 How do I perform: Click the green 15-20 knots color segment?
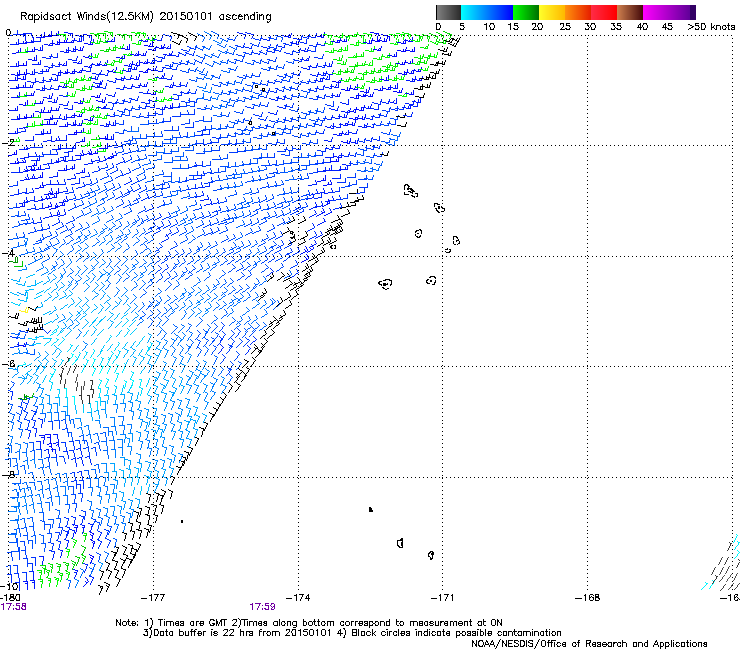tap(526, 12)
